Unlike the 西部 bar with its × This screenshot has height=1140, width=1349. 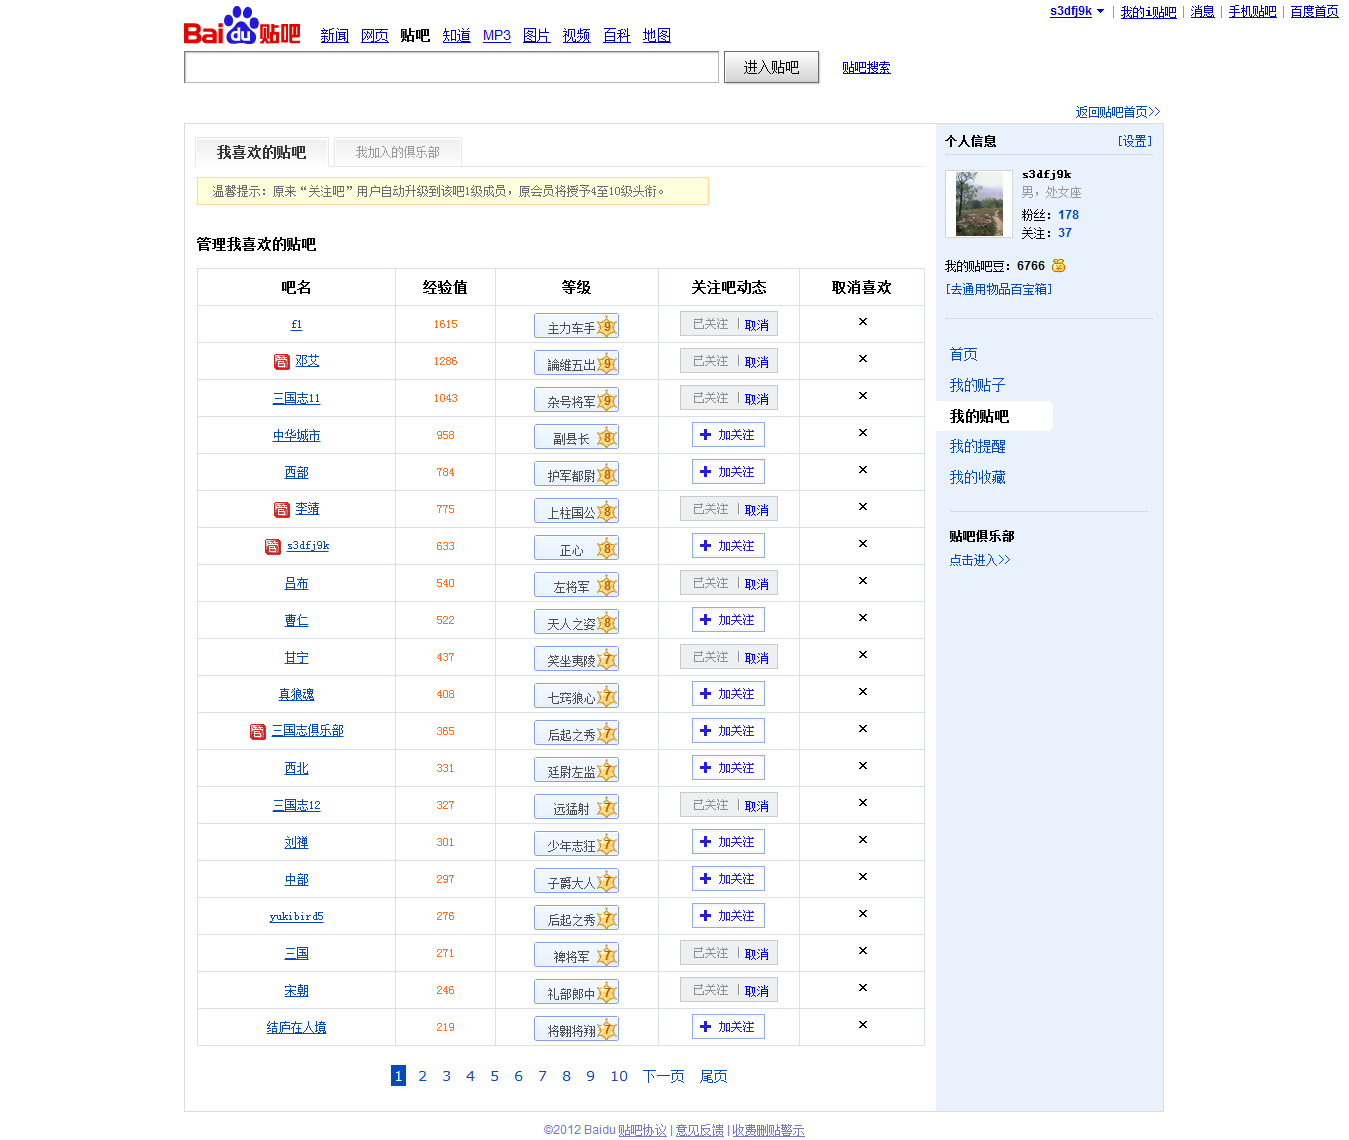point(862,470)
